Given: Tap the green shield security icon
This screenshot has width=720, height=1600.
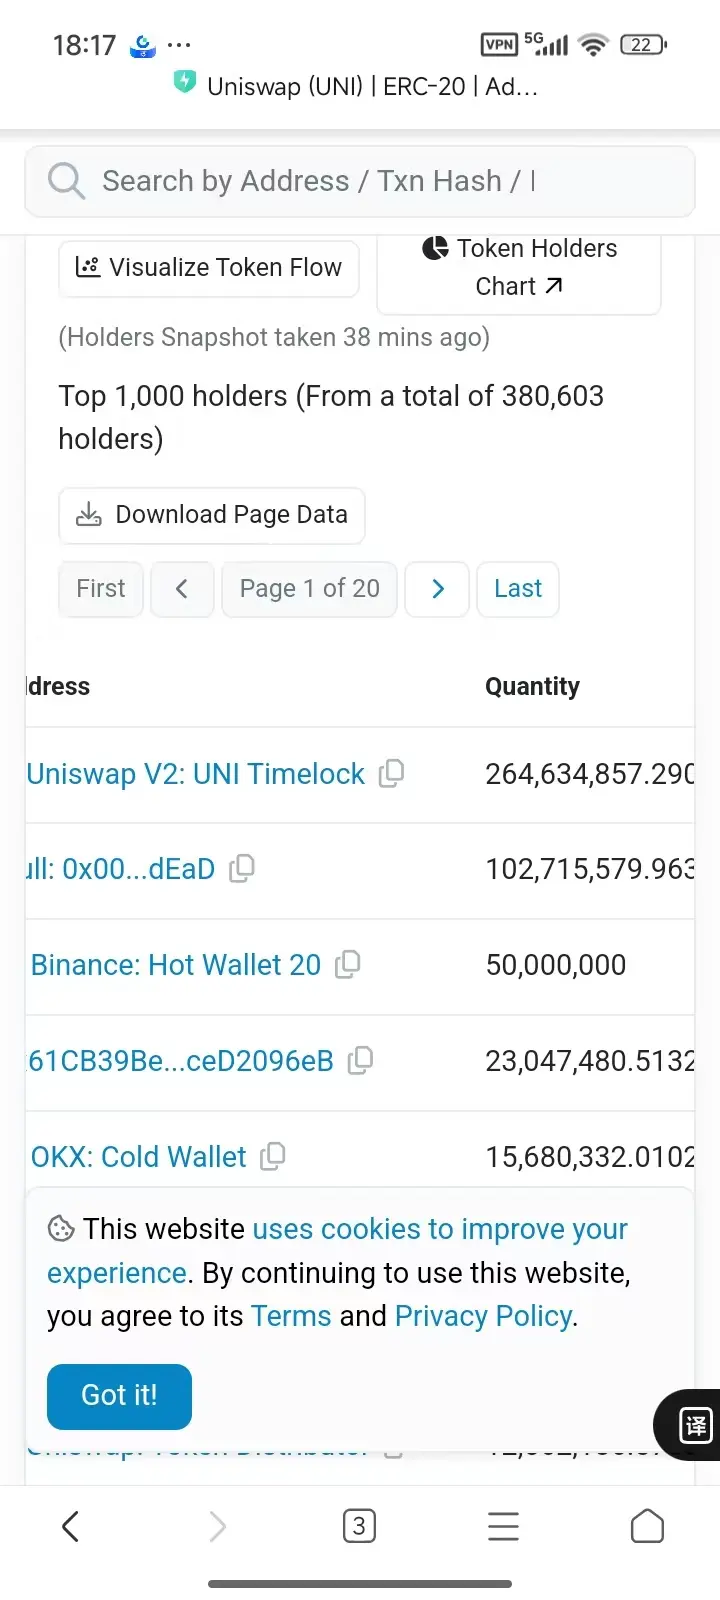Looking at the screenshot, I should coord(184,82).
